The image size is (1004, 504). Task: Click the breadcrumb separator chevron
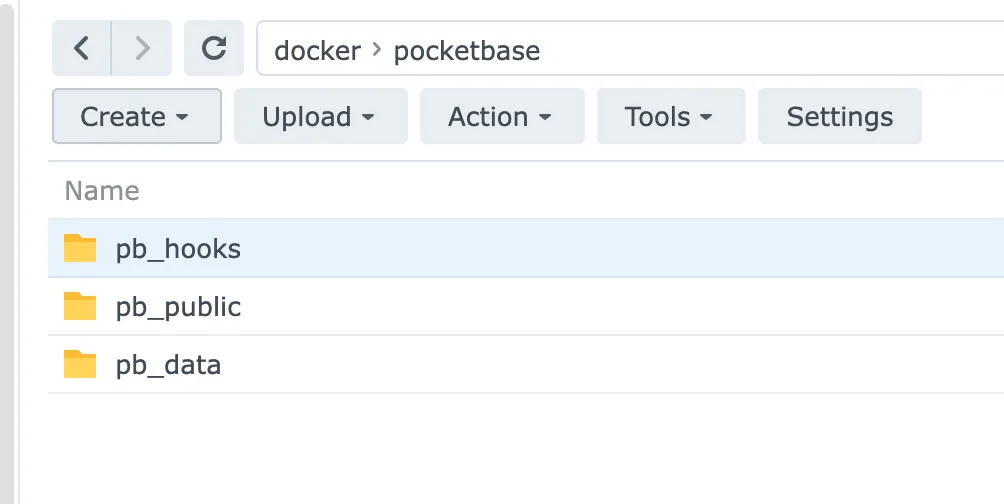(377, 50)
